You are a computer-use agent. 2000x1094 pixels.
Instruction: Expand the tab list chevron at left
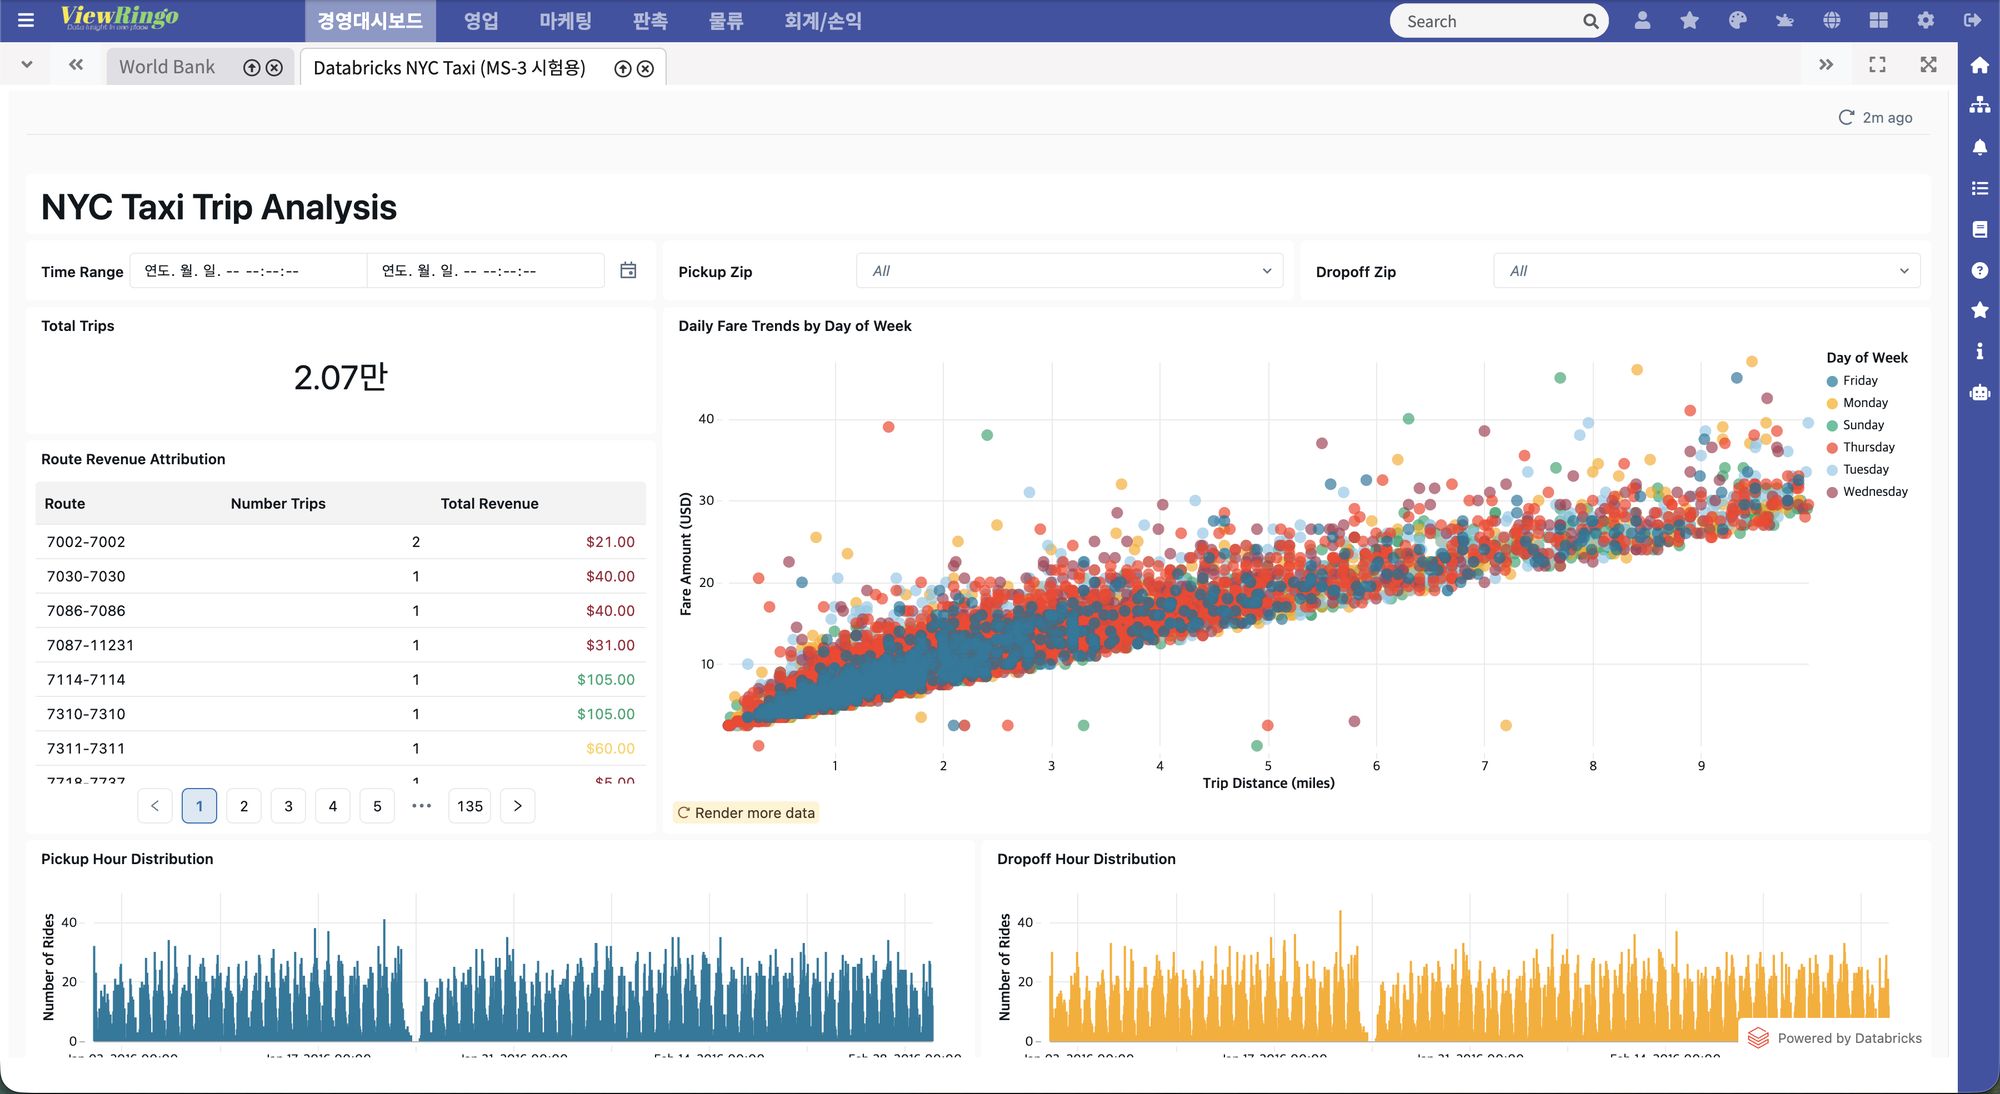[27, 65]
